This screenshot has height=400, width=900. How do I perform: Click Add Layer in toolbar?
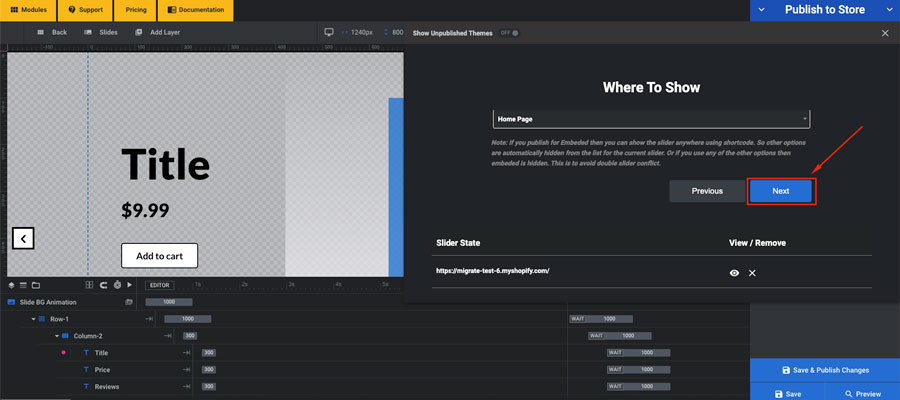pyautogui.click(x=158, y=32)
